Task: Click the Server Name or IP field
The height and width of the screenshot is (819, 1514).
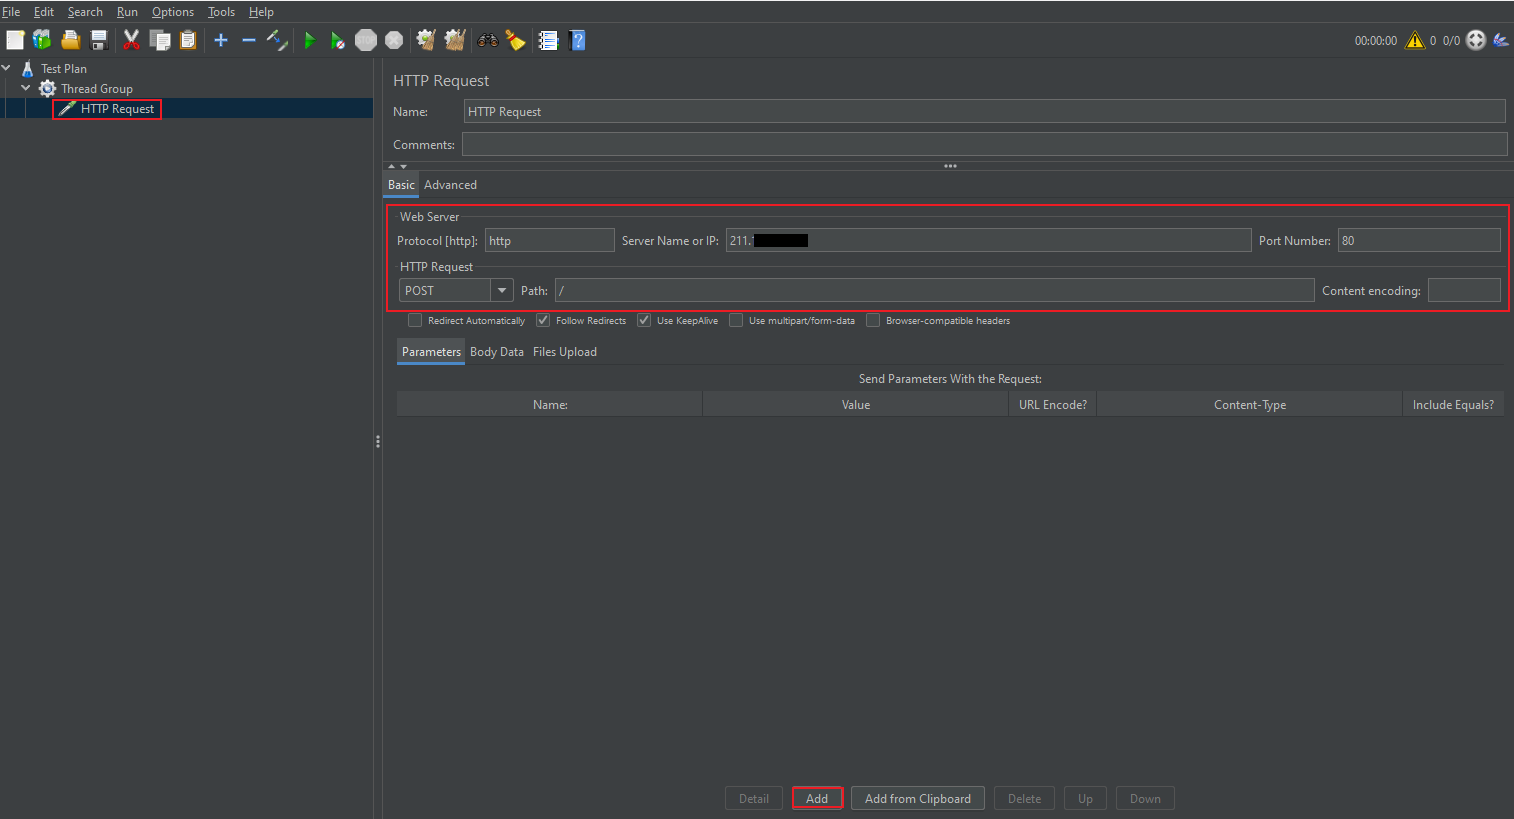Action: tap(989, 240)
